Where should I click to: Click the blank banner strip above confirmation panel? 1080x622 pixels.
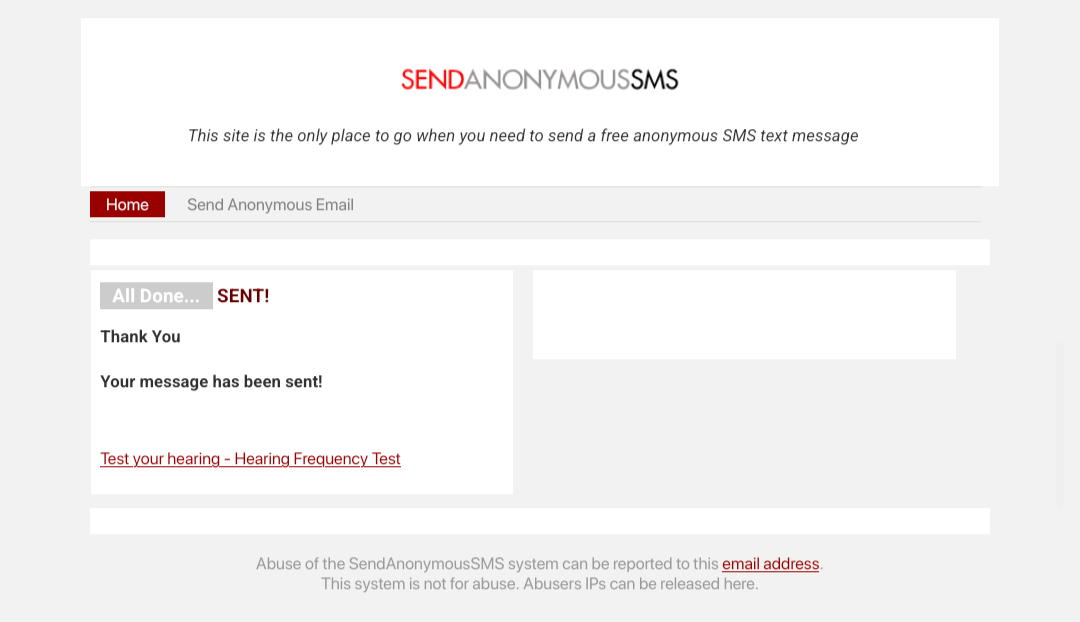point(540,252)
